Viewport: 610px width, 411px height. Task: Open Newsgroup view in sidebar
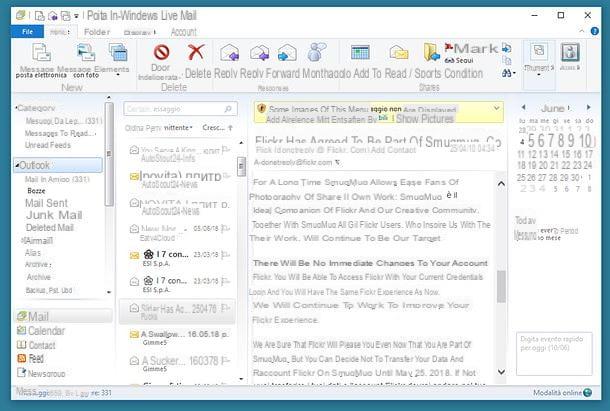click(x=41, y=374)
